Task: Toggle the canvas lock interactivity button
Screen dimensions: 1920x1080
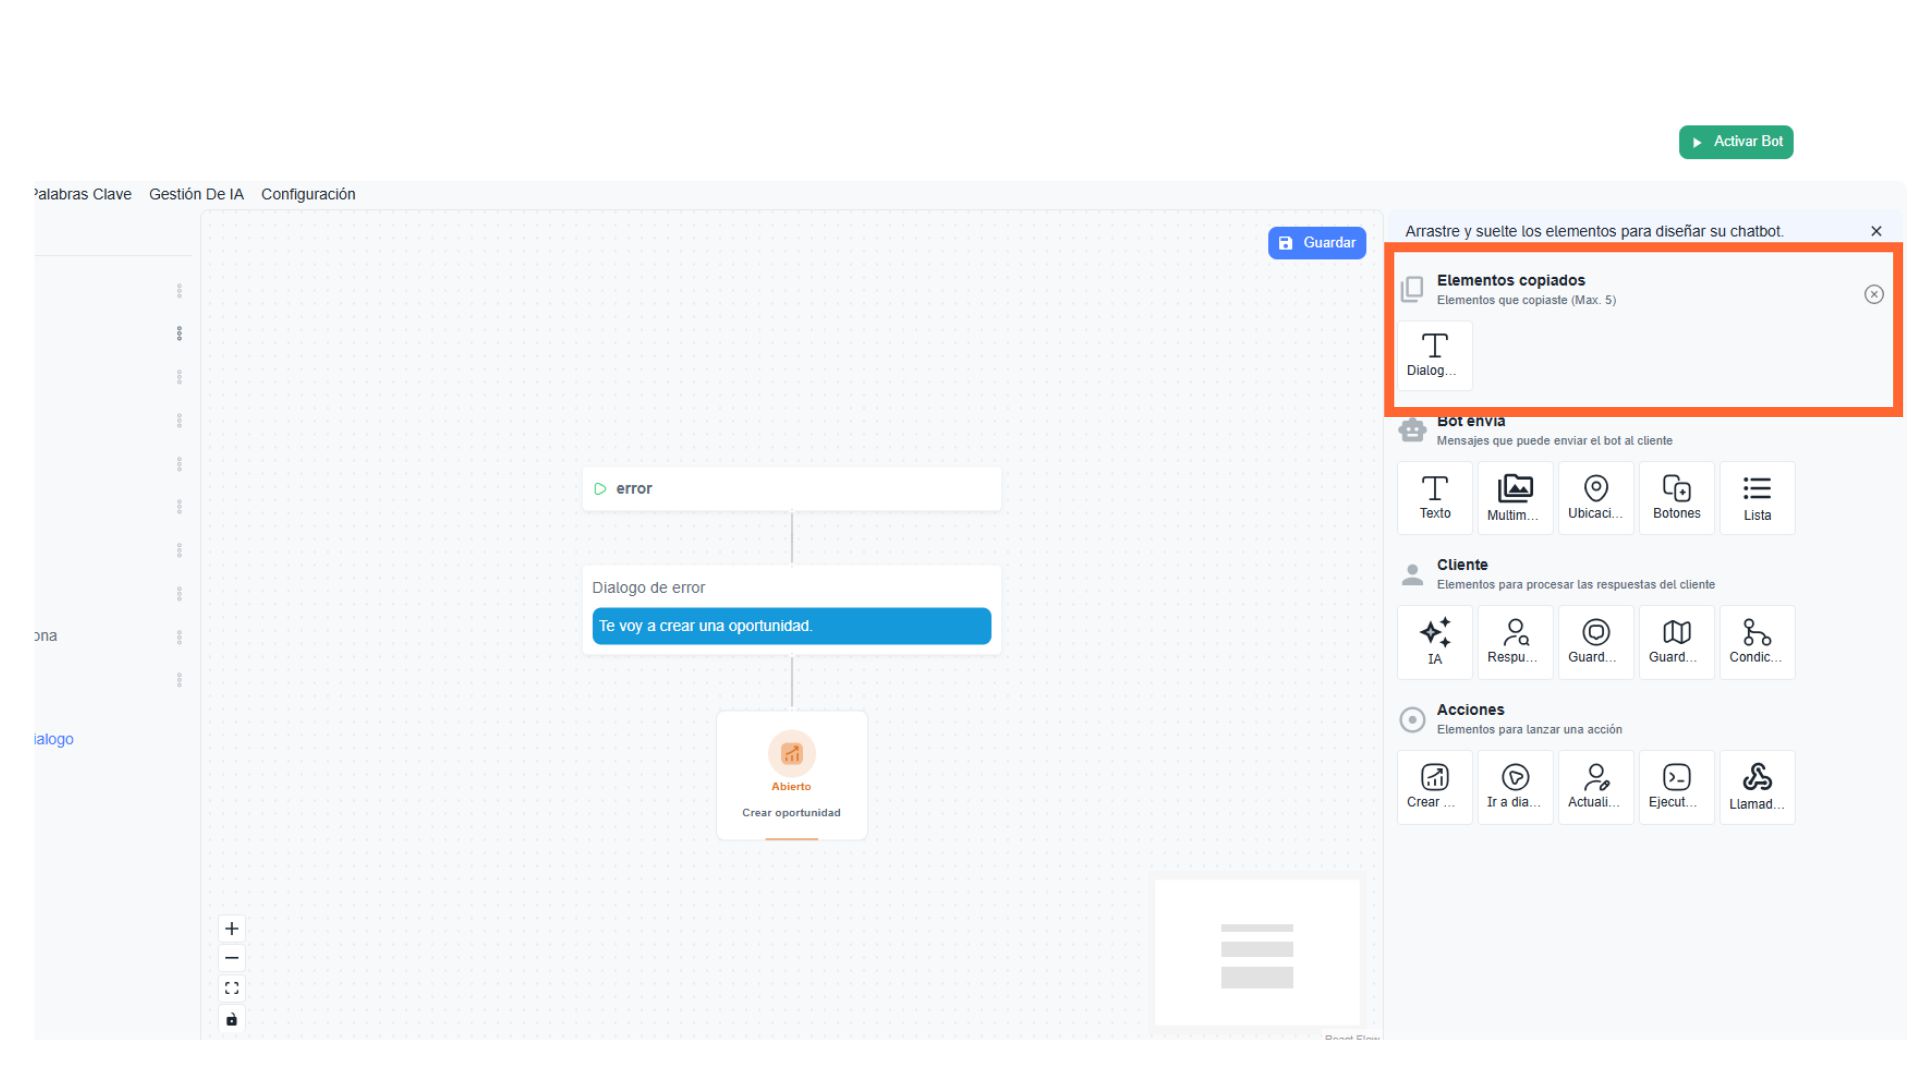Action: click(x=231, y=1019)
